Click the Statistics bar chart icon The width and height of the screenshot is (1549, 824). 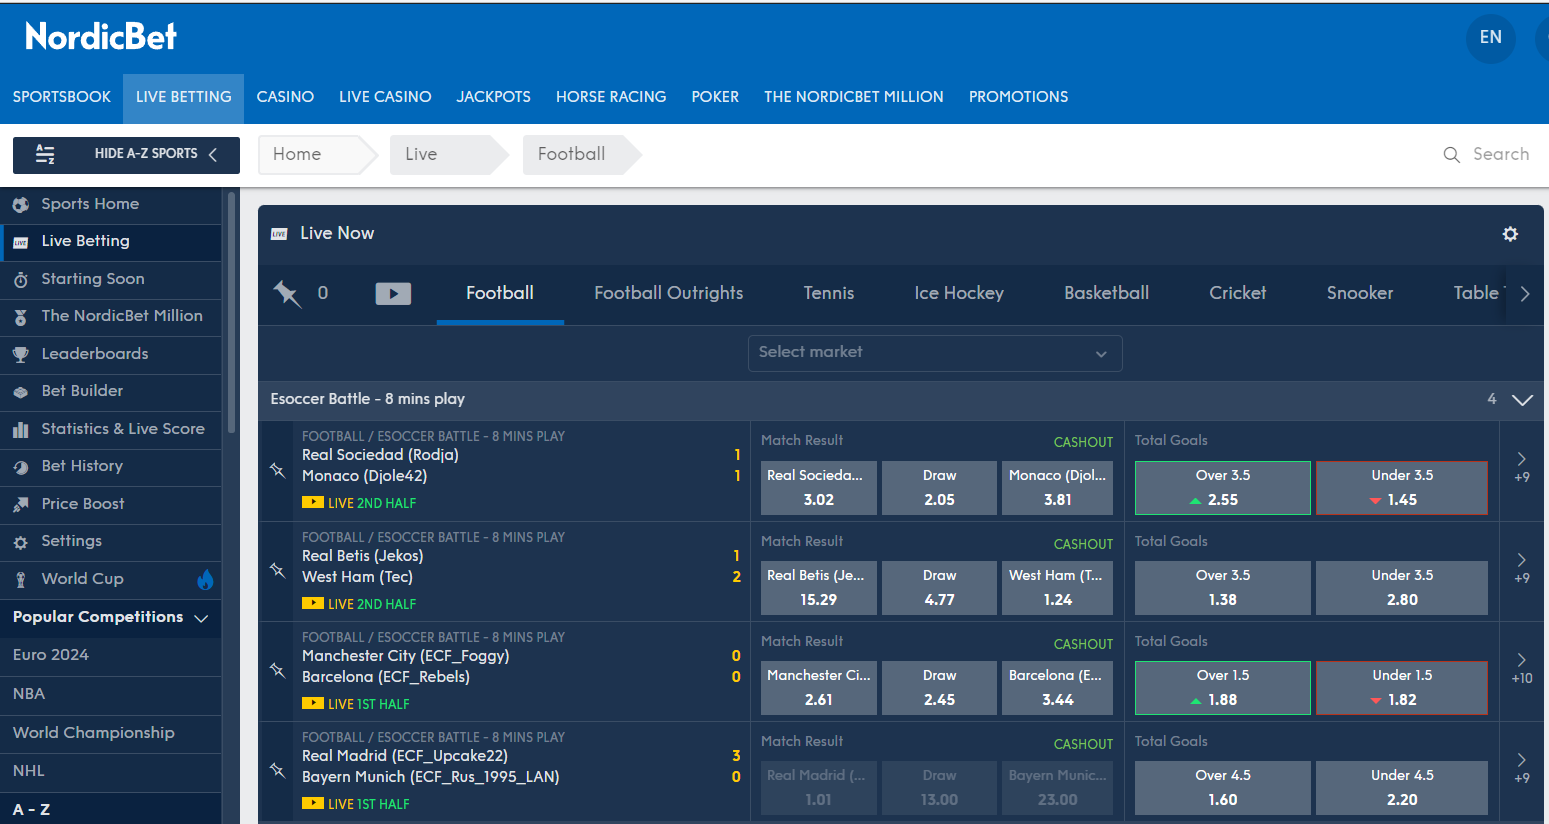coord(20,429)
